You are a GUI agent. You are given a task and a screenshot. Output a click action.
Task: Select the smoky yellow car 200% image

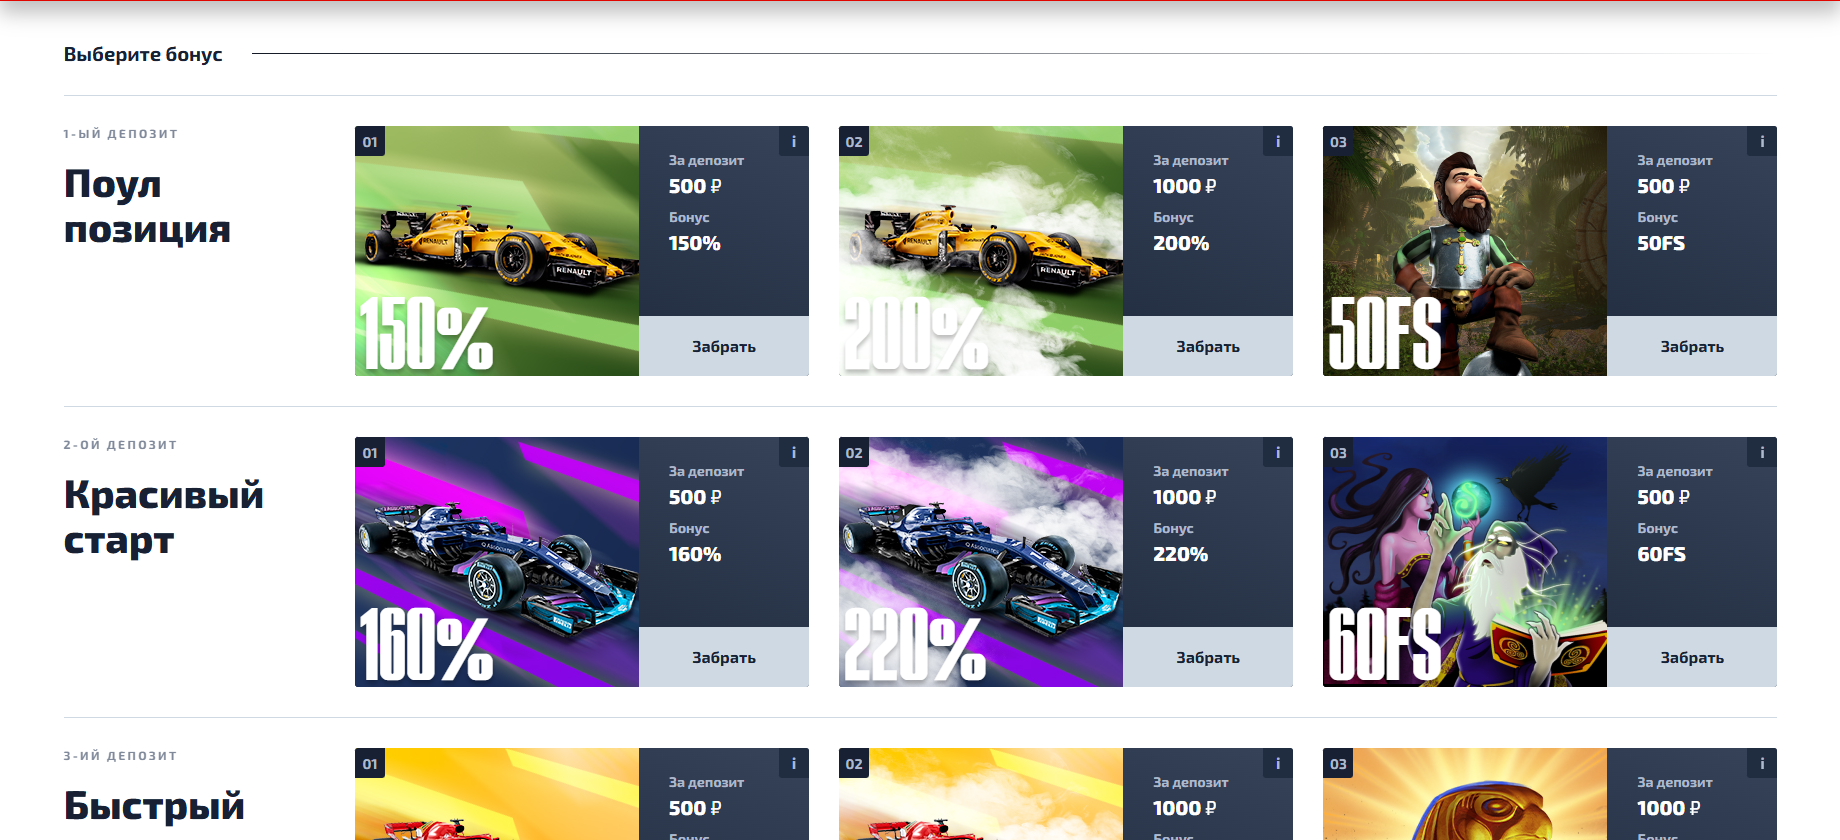pos(980,250)
